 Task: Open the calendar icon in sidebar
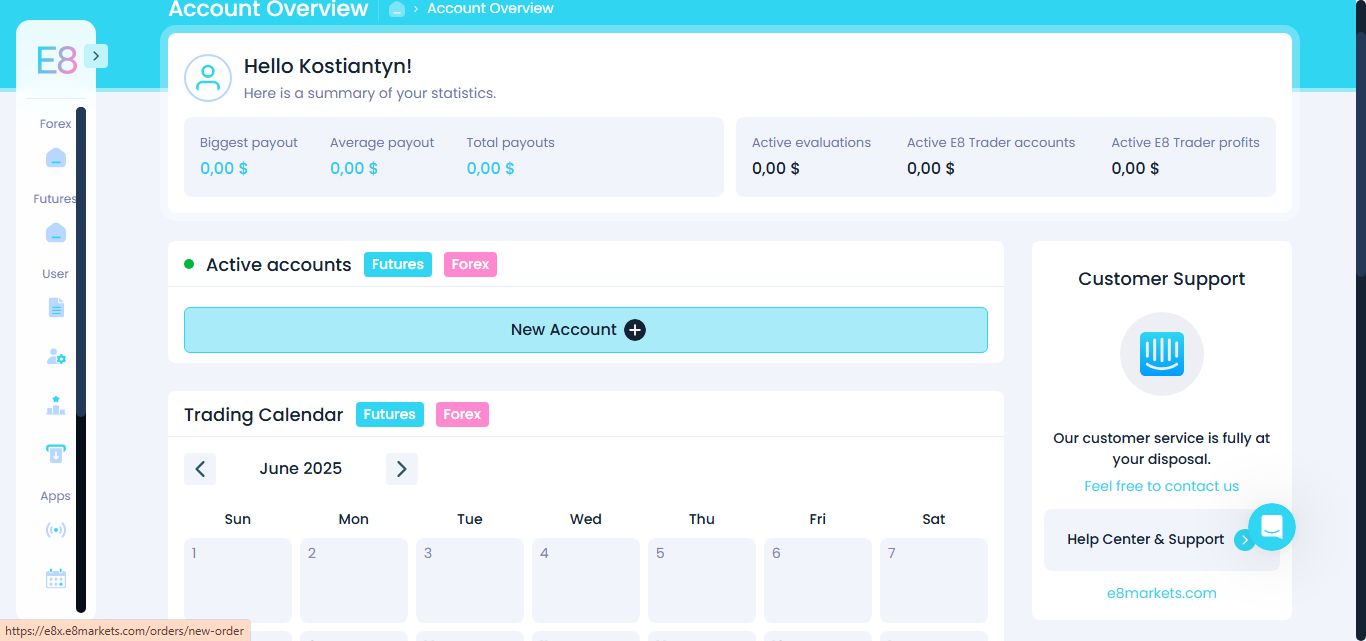[56, 579]
